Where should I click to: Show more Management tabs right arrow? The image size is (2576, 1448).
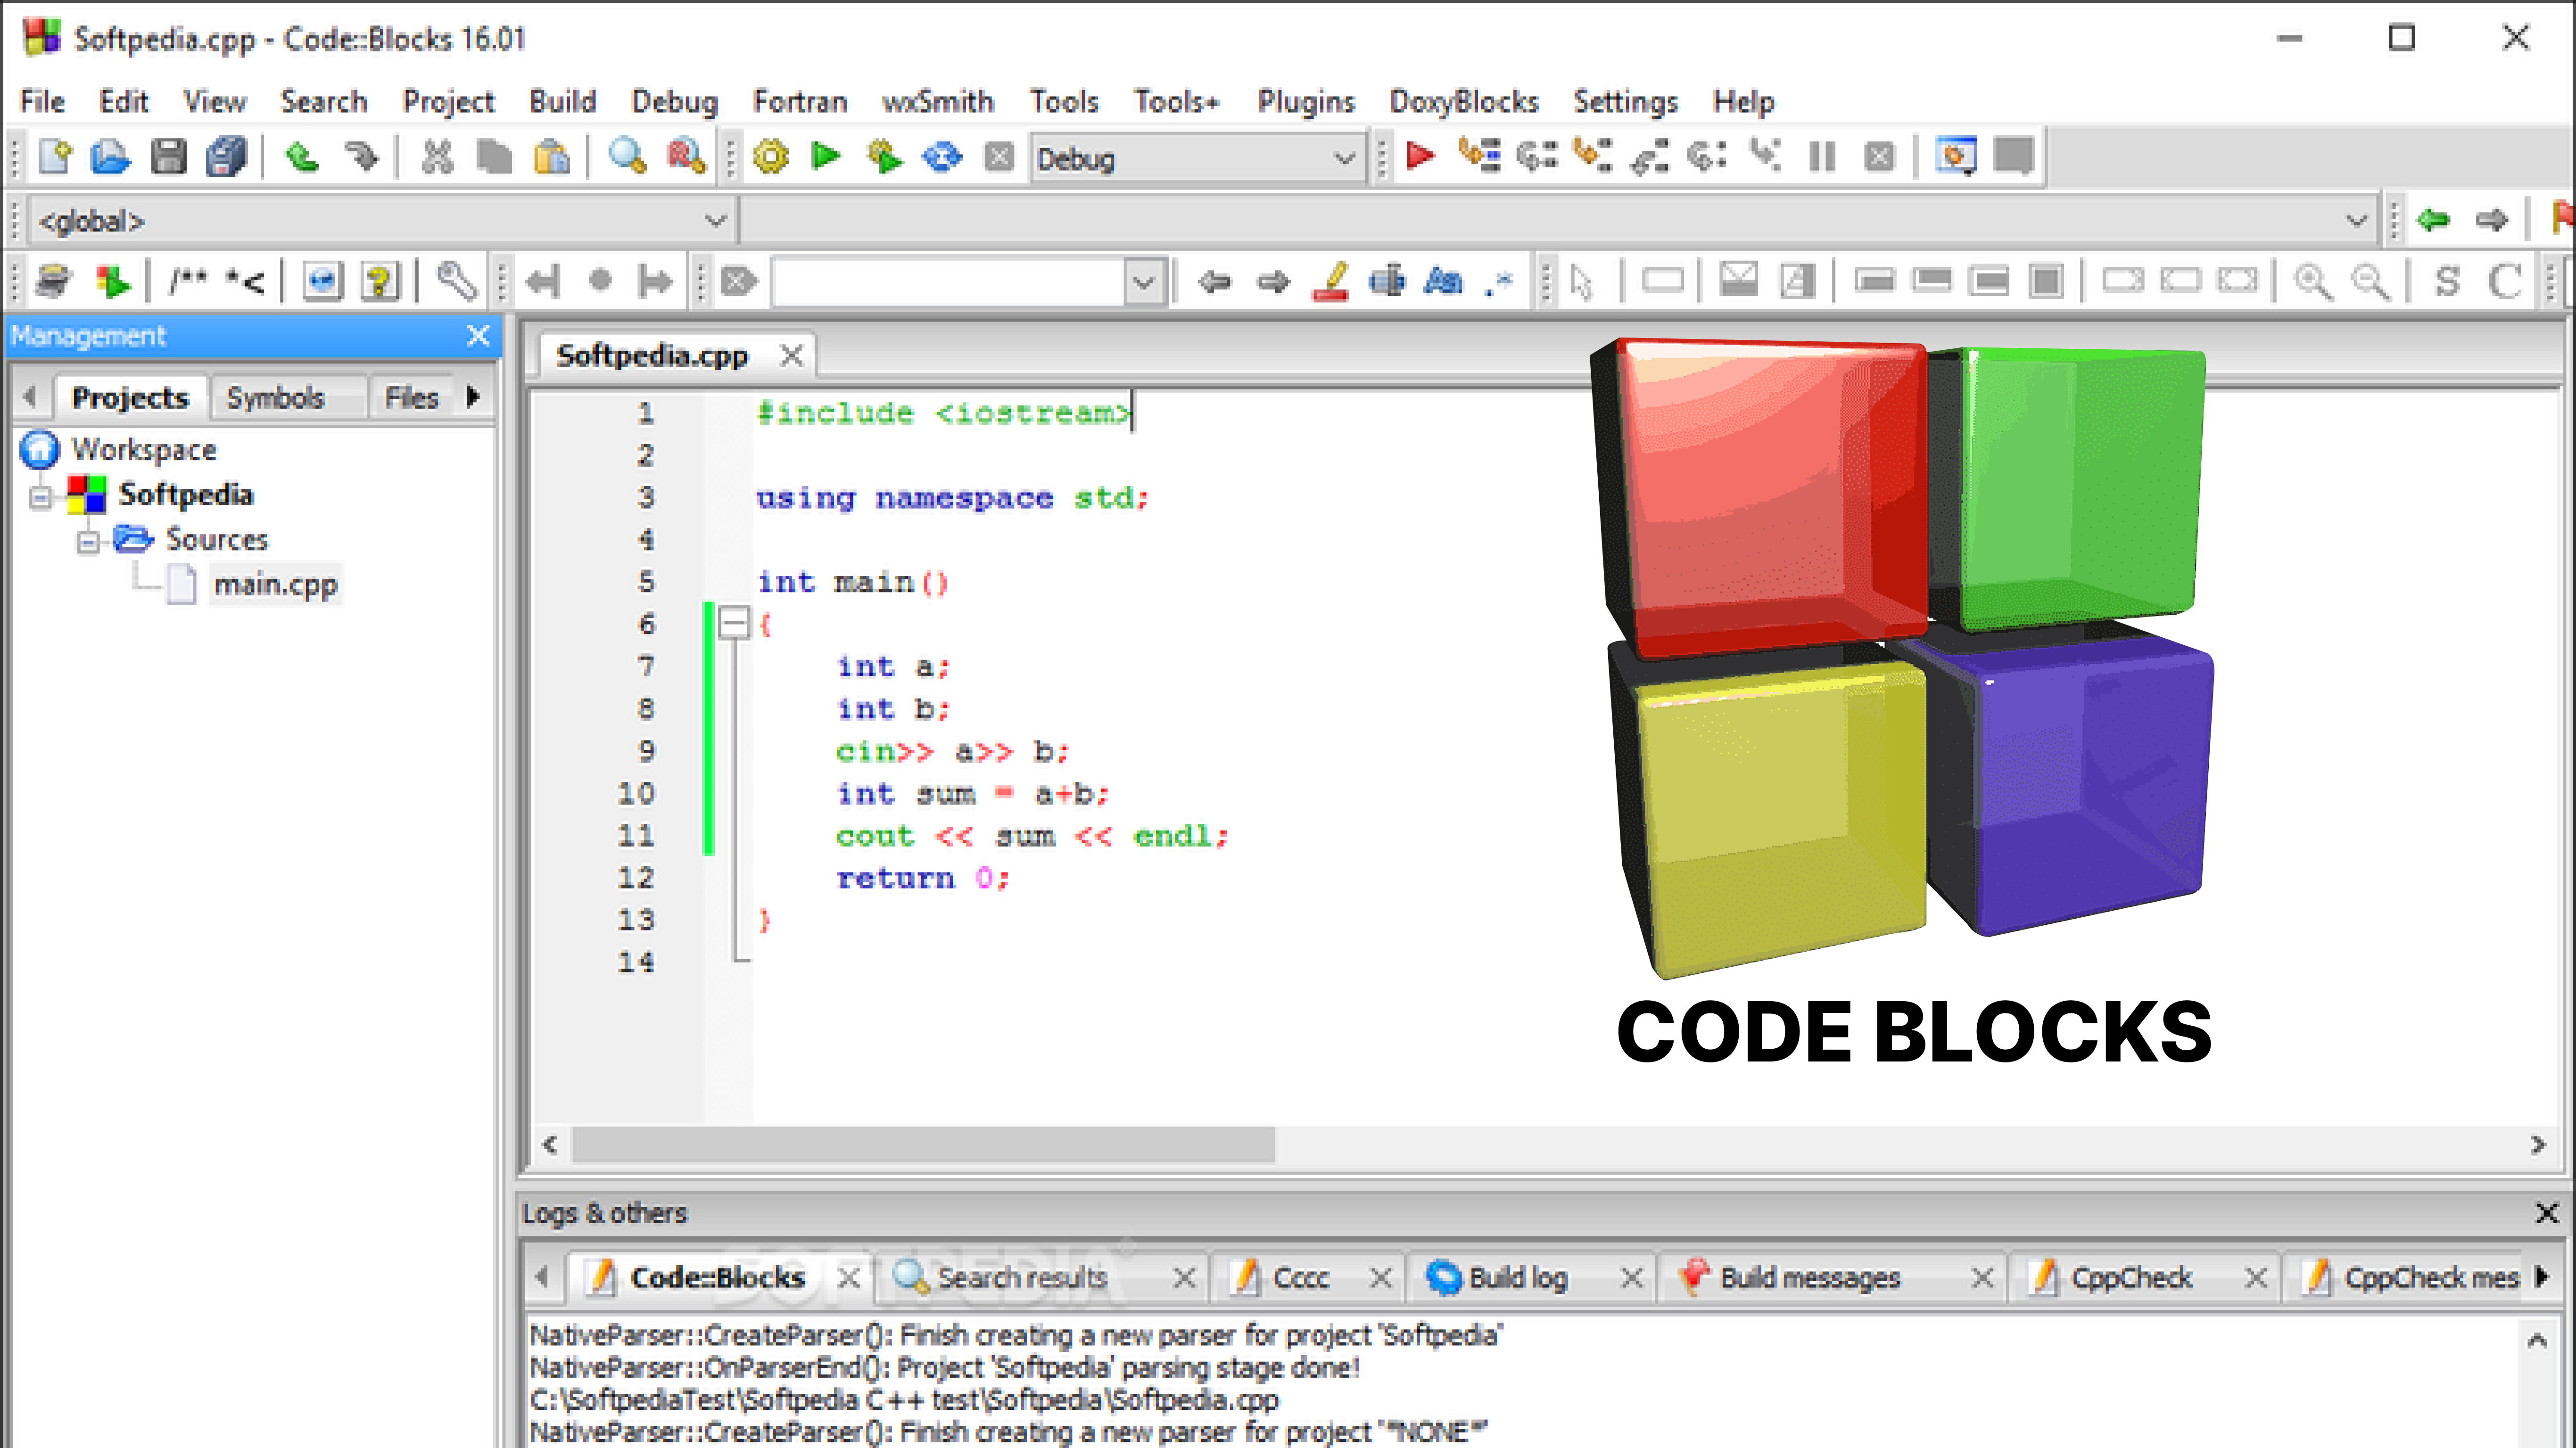tap(473, 397)
